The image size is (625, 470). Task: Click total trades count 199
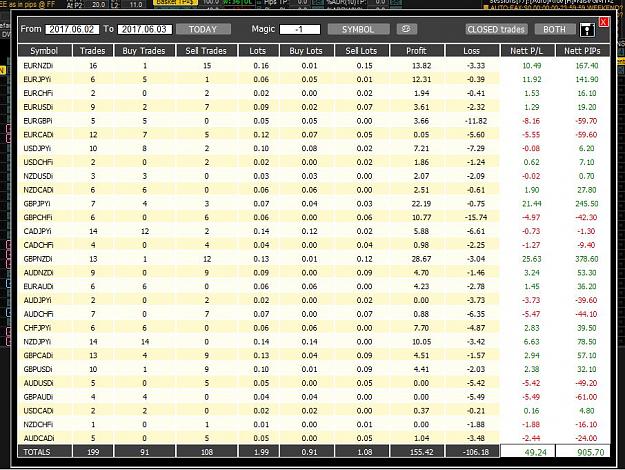[x=93, y=452]
